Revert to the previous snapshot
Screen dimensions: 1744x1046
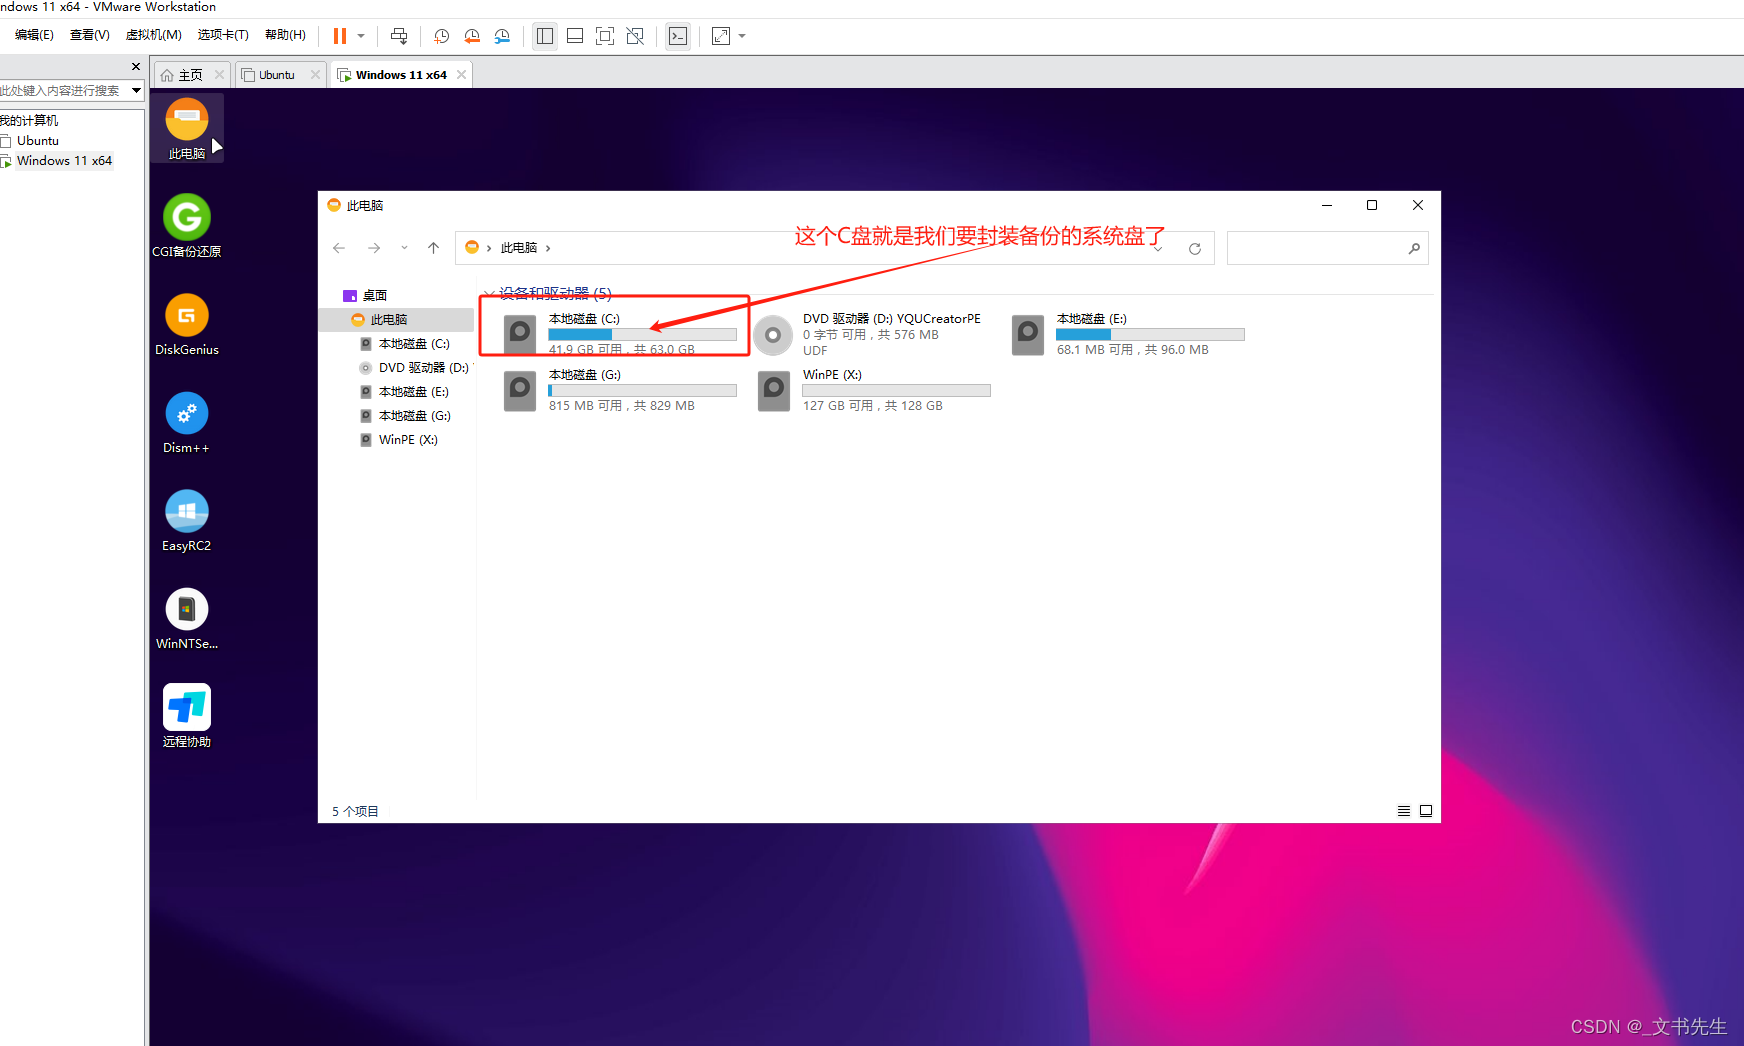[x=472, y=36]
